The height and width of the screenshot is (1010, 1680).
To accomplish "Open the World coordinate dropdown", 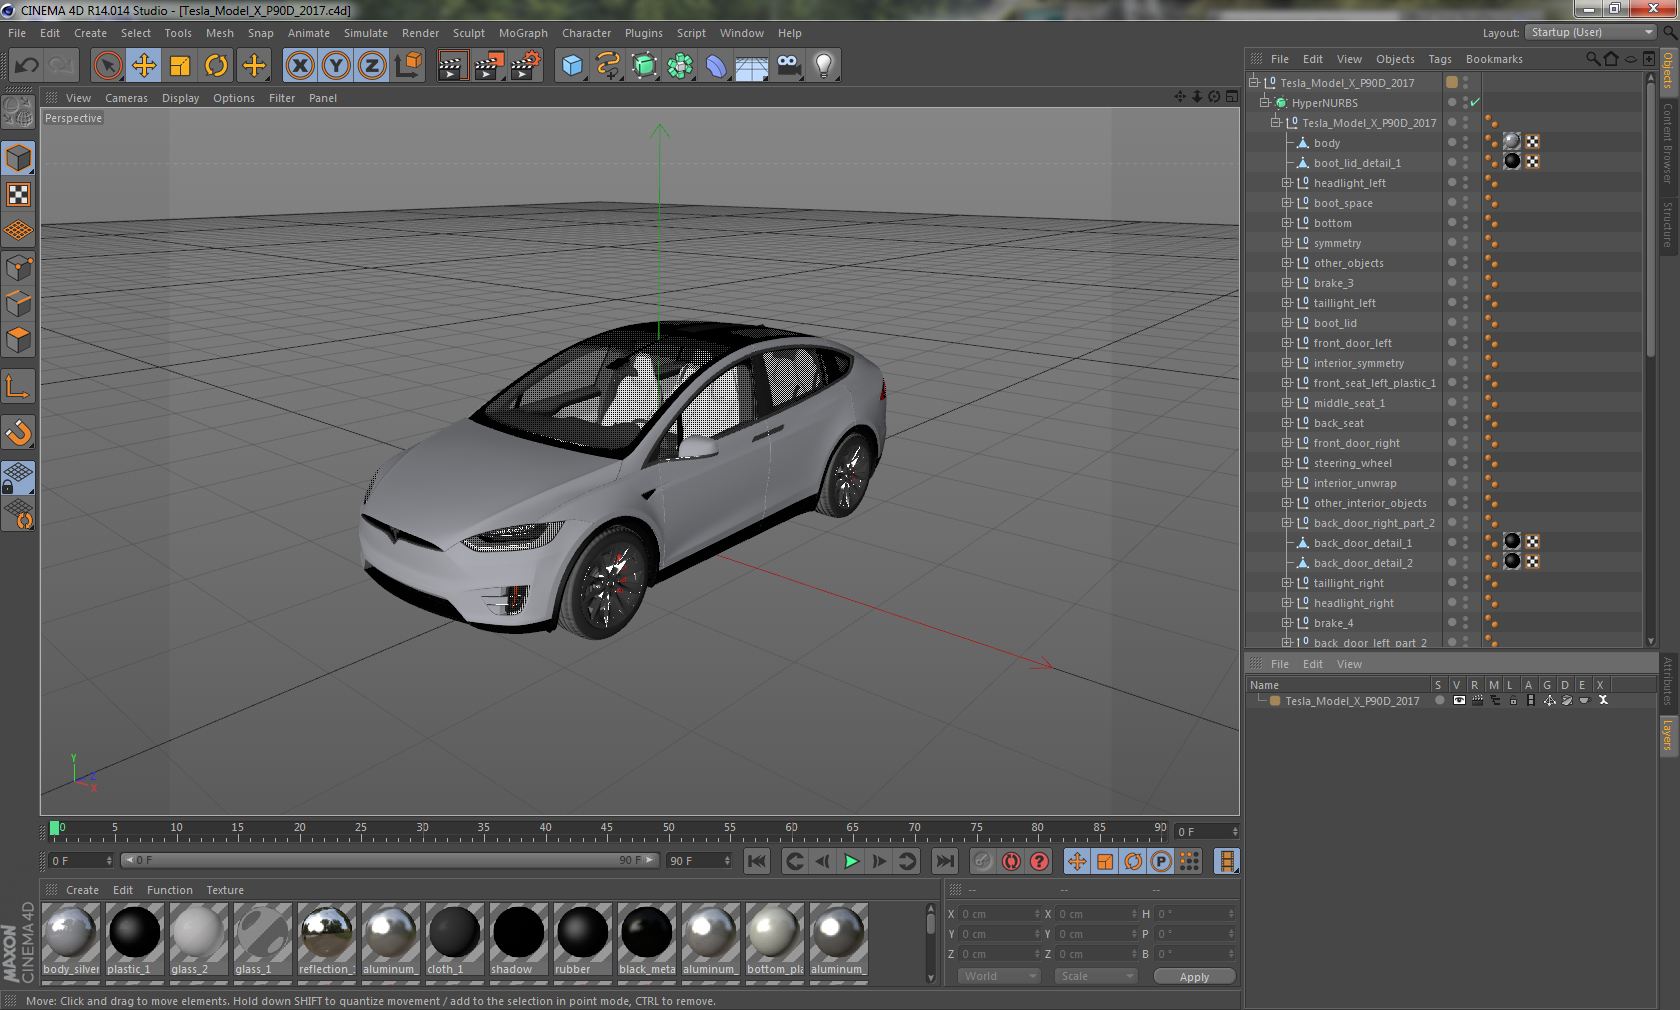I will [x=1000, y=976].
